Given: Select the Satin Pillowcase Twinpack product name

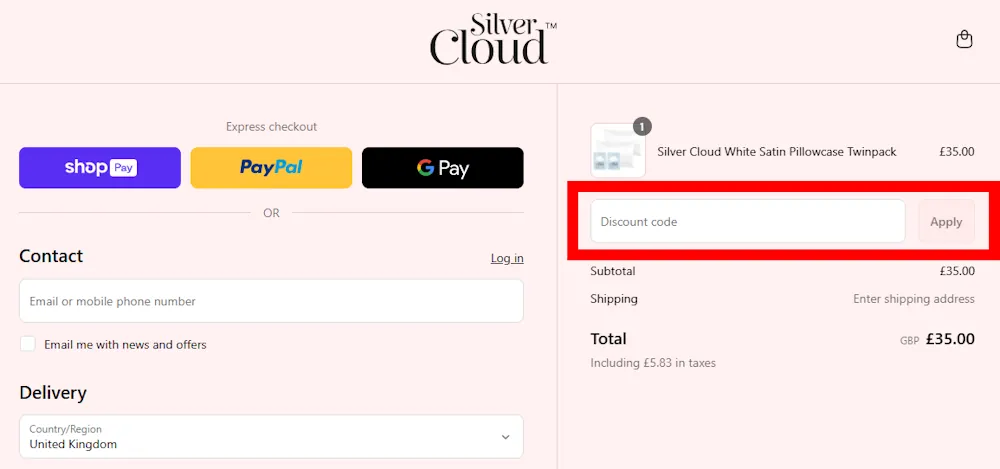Looking at the screenshot, I should tap(776, 152).
